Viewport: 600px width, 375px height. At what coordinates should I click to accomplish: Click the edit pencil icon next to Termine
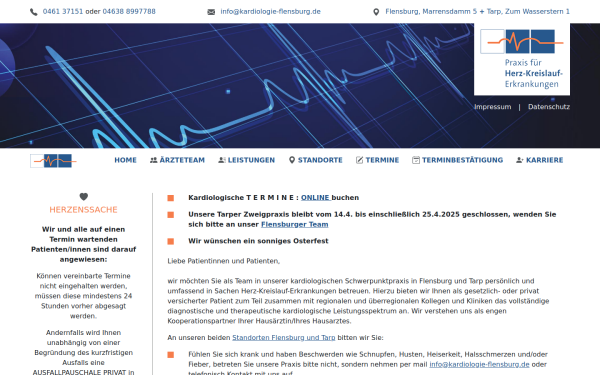coord(359,160)
